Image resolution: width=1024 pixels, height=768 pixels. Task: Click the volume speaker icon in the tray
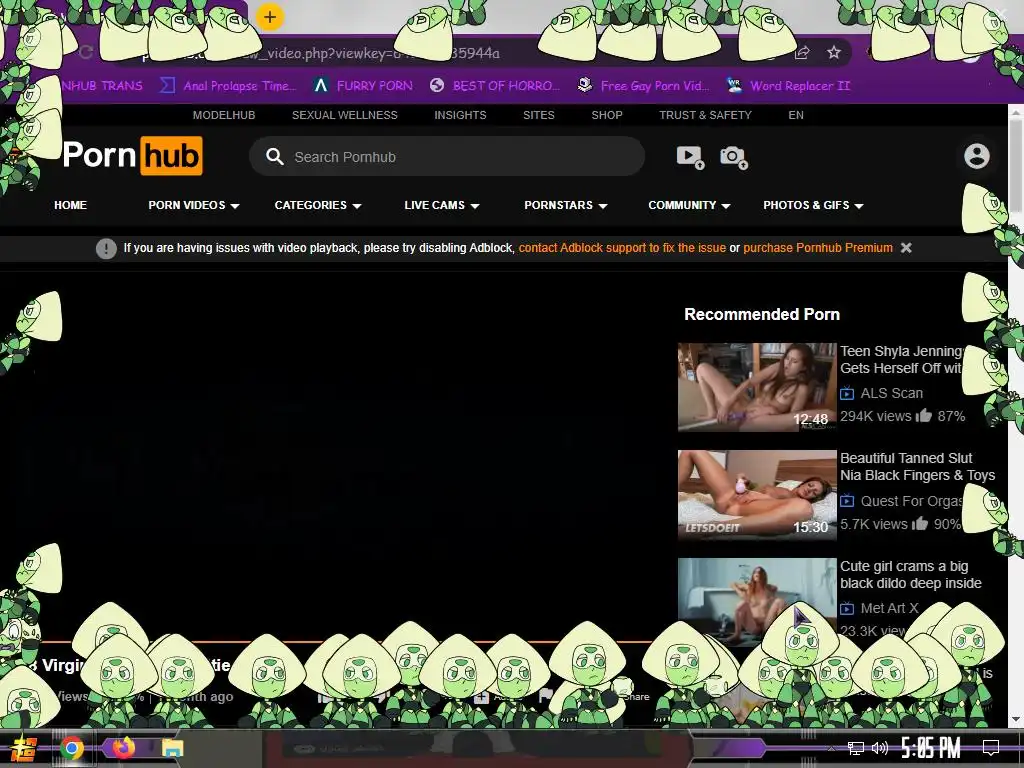point(880,748)
